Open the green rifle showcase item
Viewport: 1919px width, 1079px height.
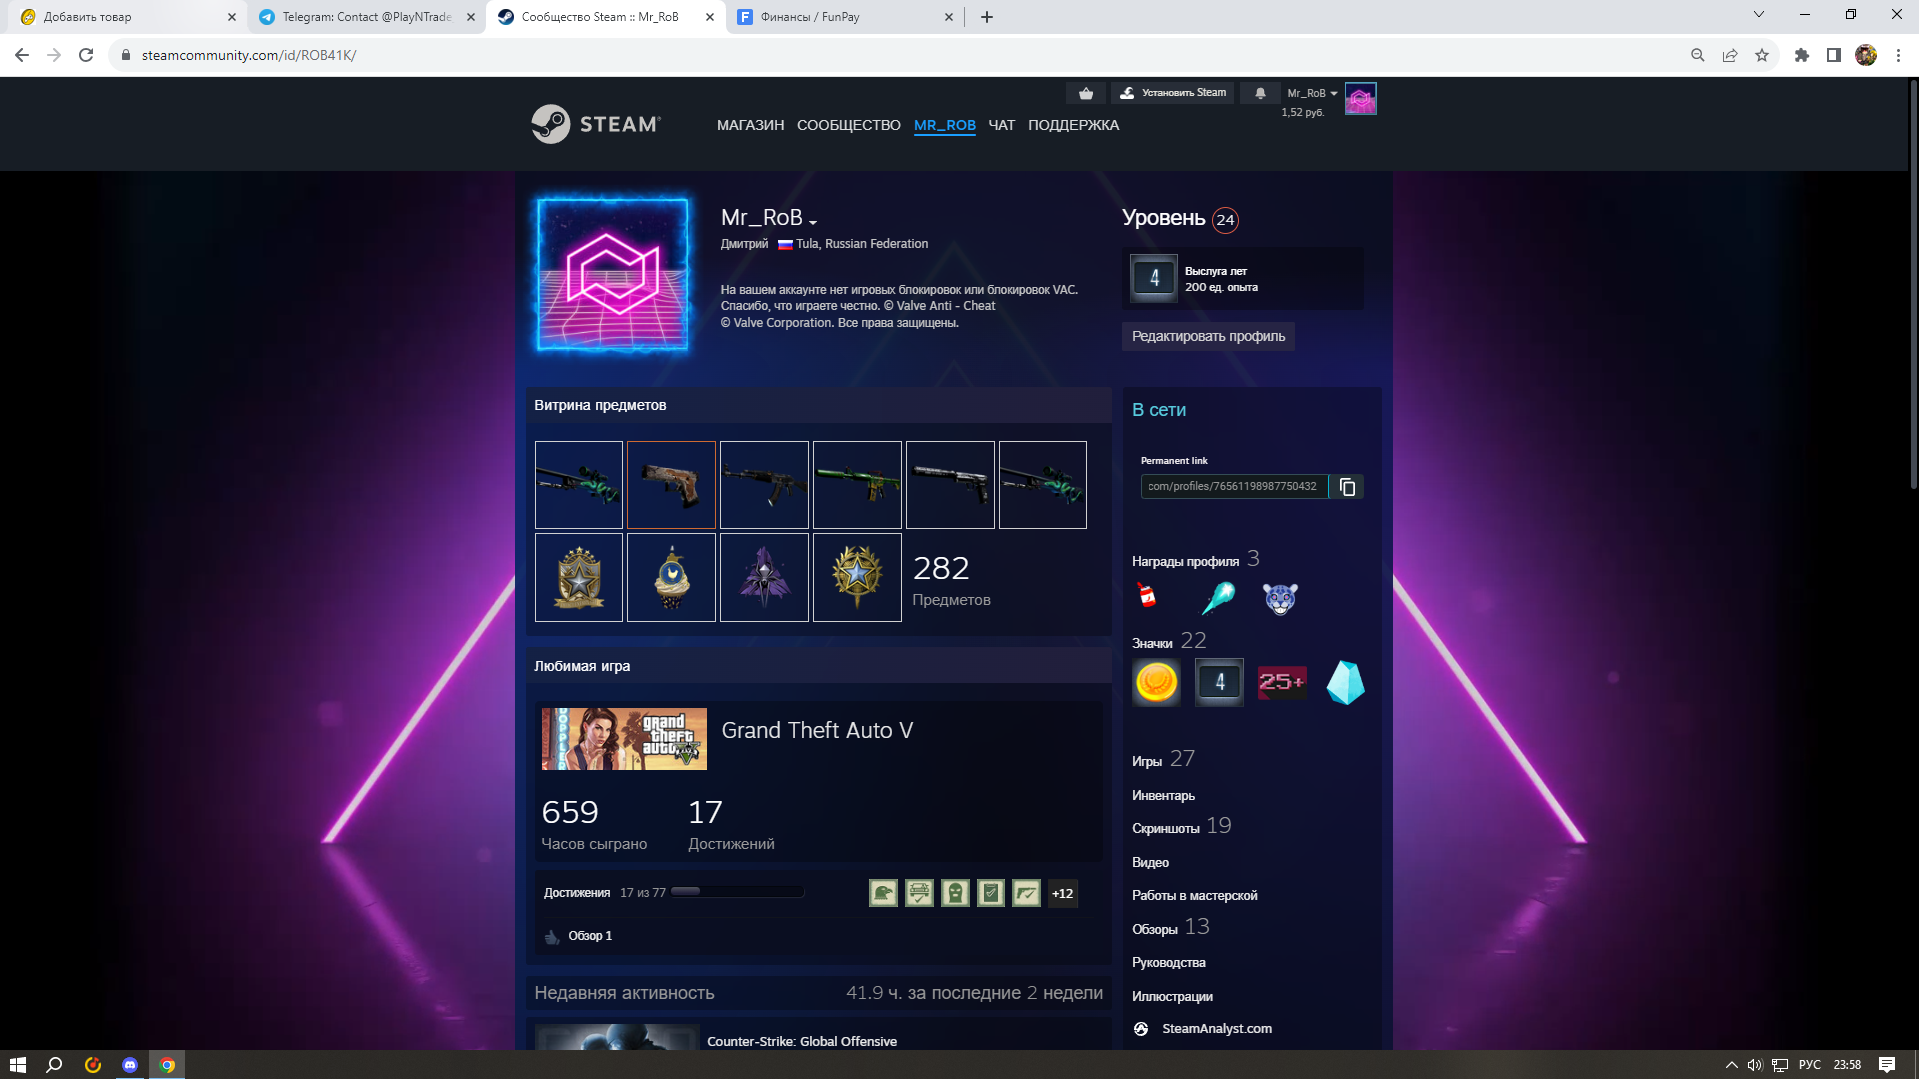(x=857, y=485)
